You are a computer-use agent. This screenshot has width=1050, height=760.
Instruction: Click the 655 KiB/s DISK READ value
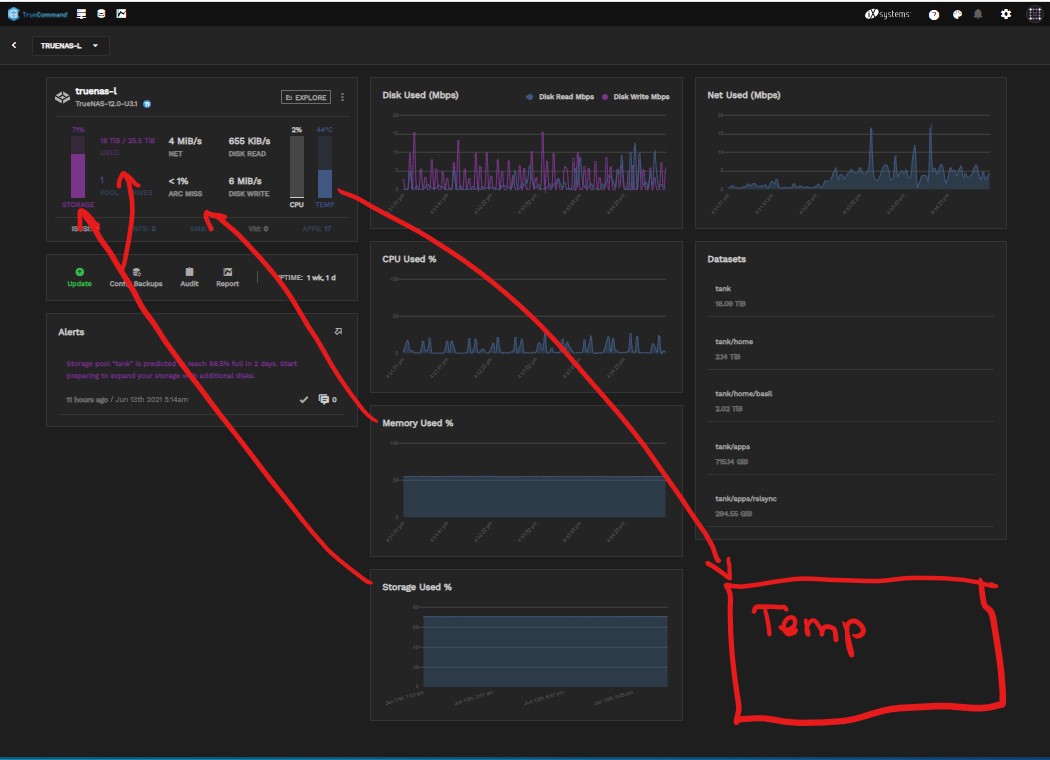[x=249, y=141]
